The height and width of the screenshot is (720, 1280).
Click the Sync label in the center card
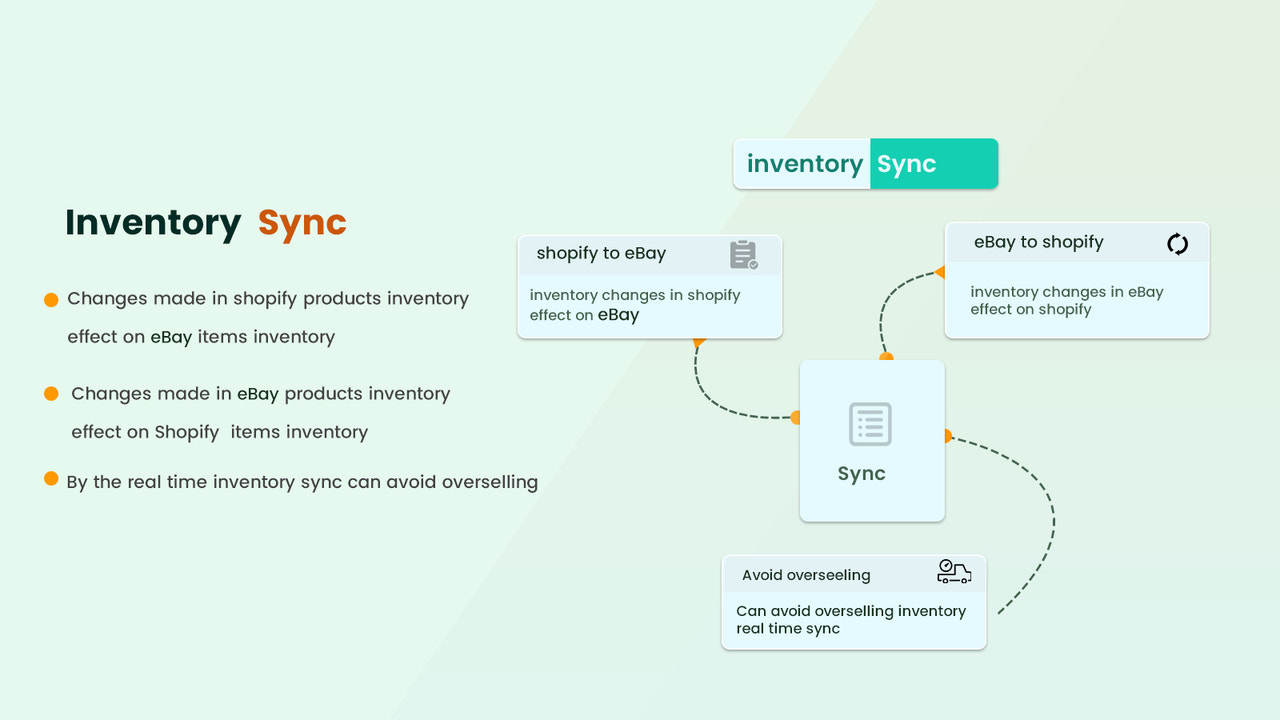(x=861, y=473)
